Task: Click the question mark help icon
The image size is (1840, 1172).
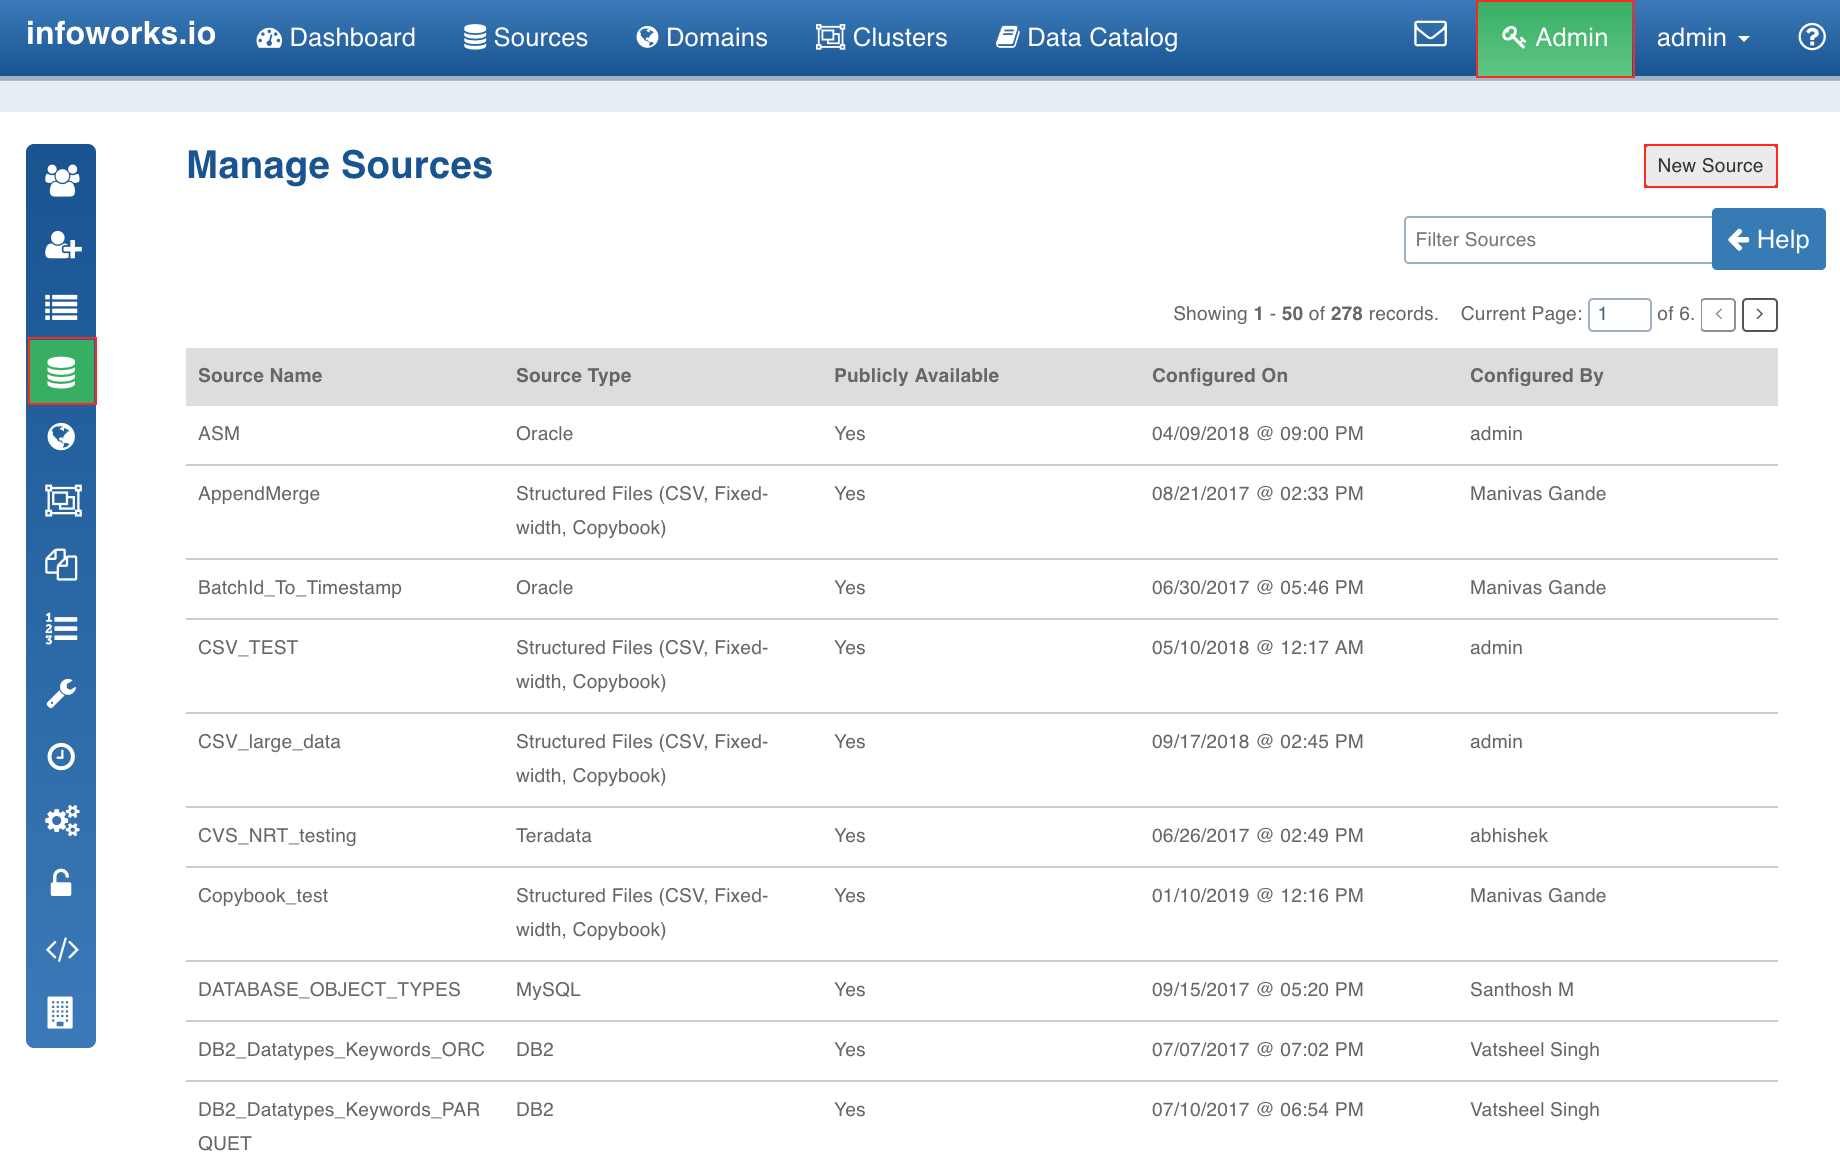Action: (x=1811, y=37)
